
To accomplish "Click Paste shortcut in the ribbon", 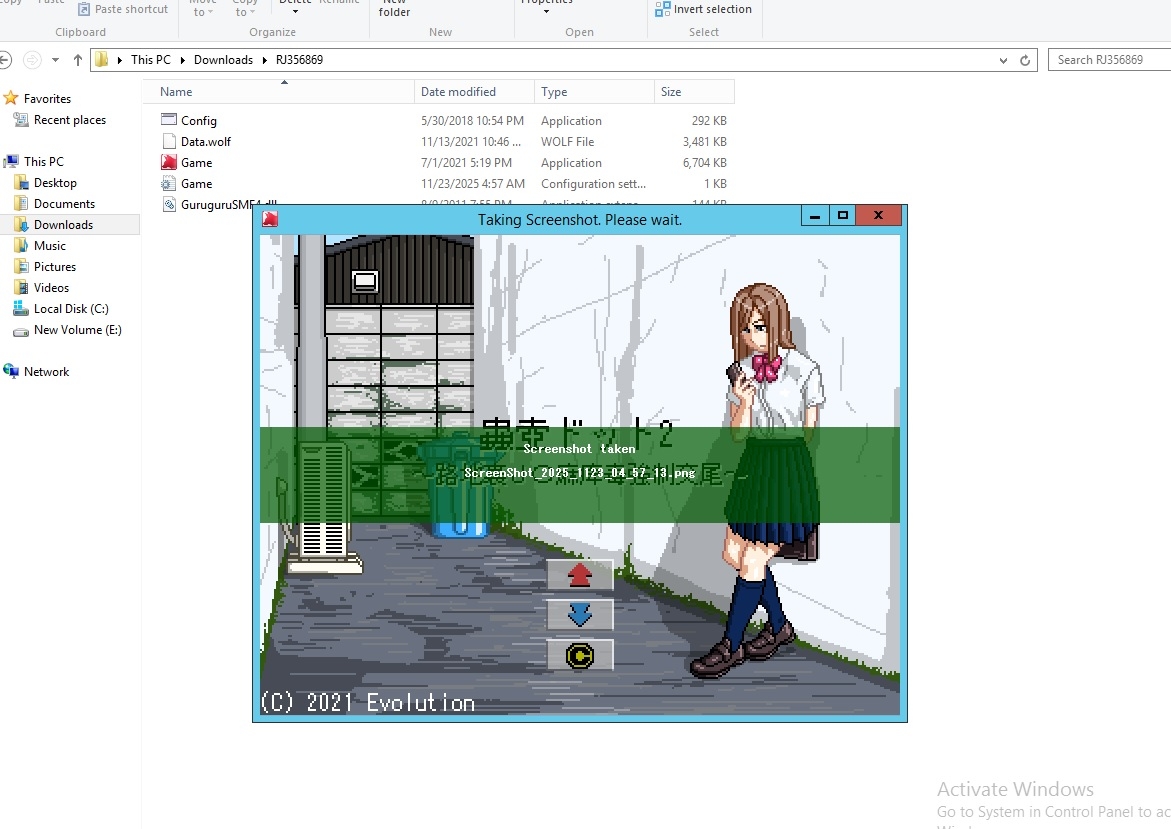I will pyautogui.click(x=131, y=9).
